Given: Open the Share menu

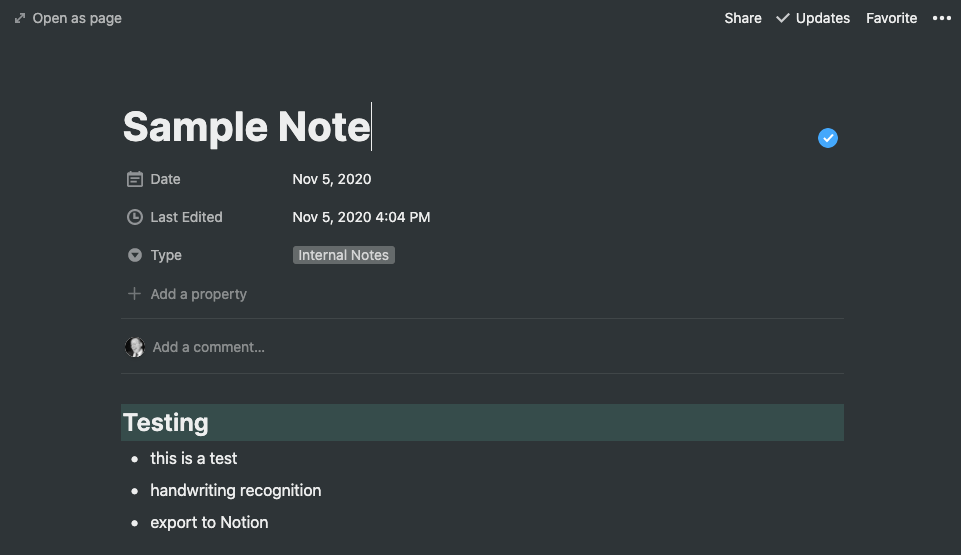Looking at the screenshot, I should point(743,18).
